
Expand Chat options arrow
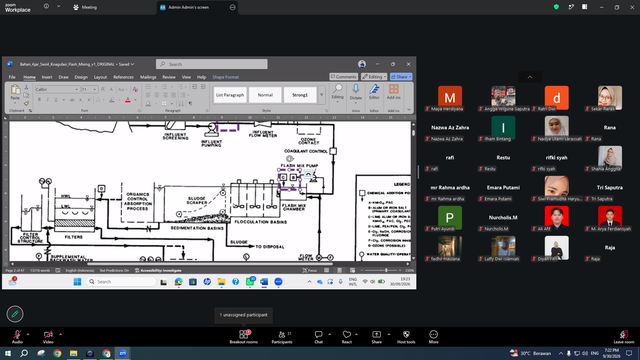tap(329, 334)
